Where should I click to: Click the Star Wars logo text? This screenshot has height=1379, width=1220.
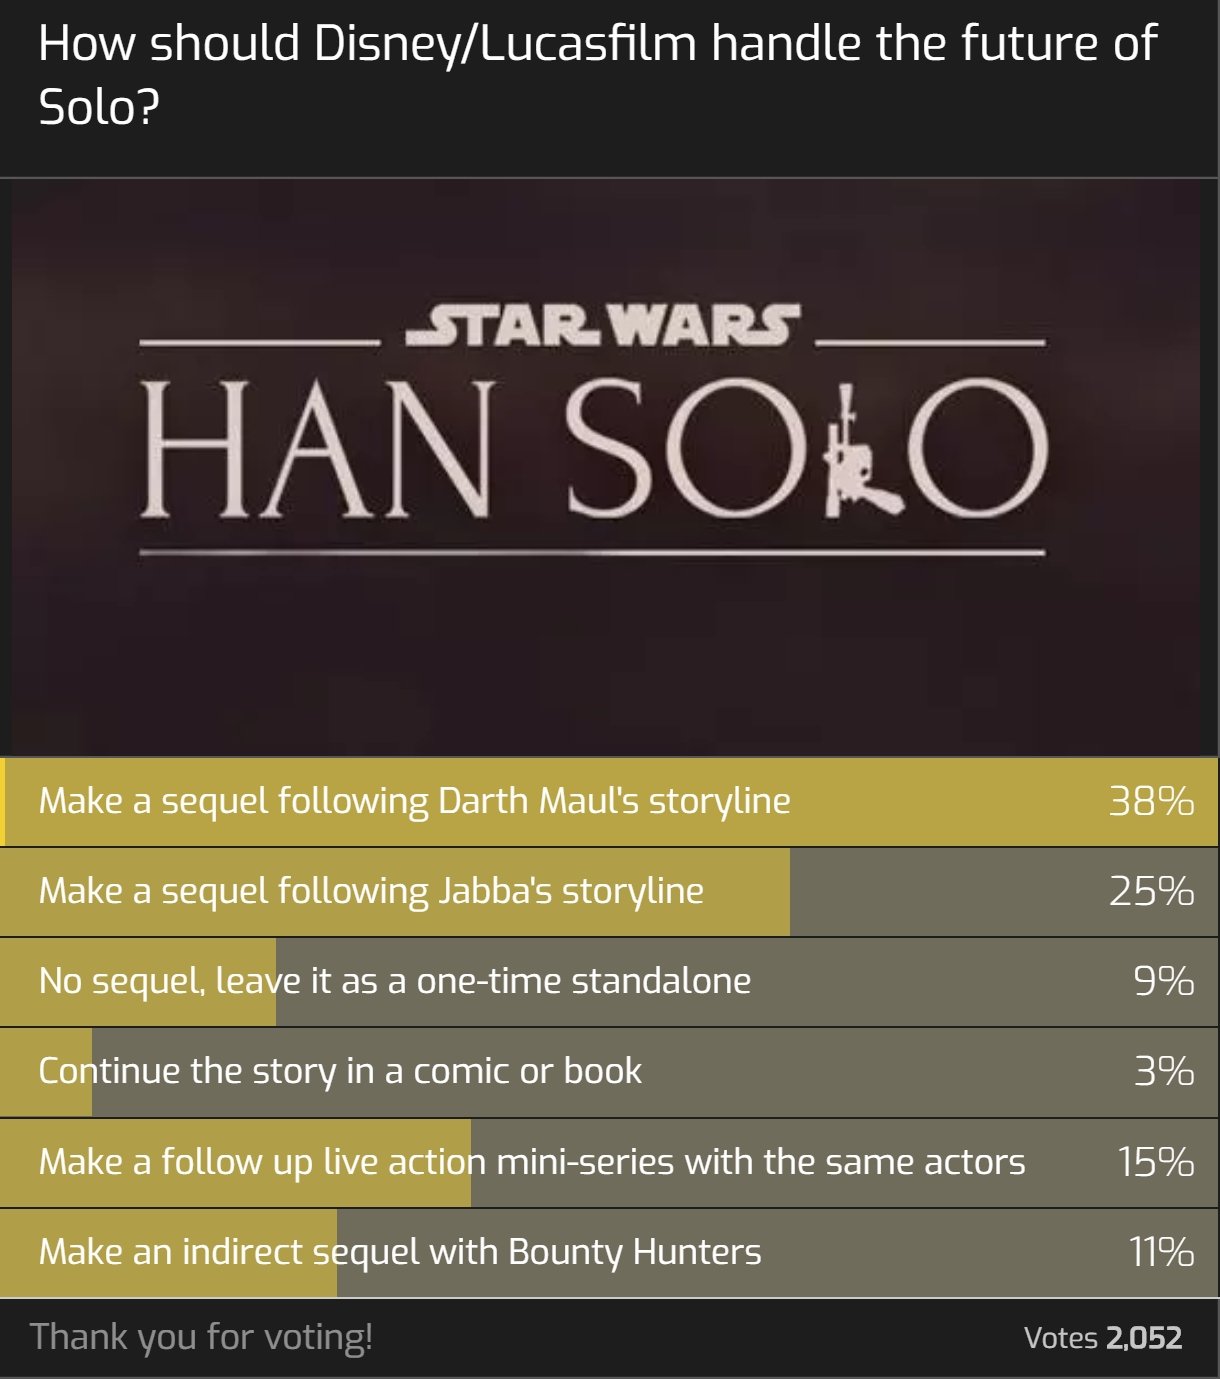[602, 326]
